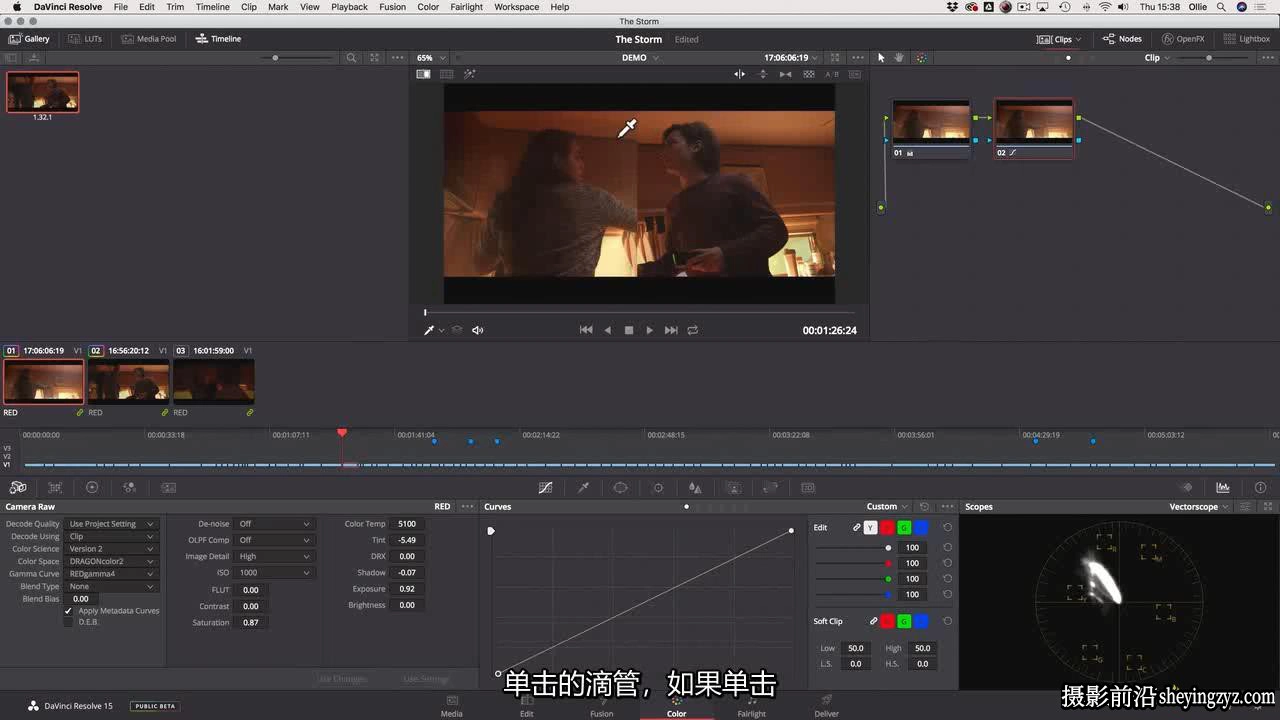Viewport: 1280px width, 720px height.
Task: Open the Vectorscope type dropdown
Action: [1200, 506]
